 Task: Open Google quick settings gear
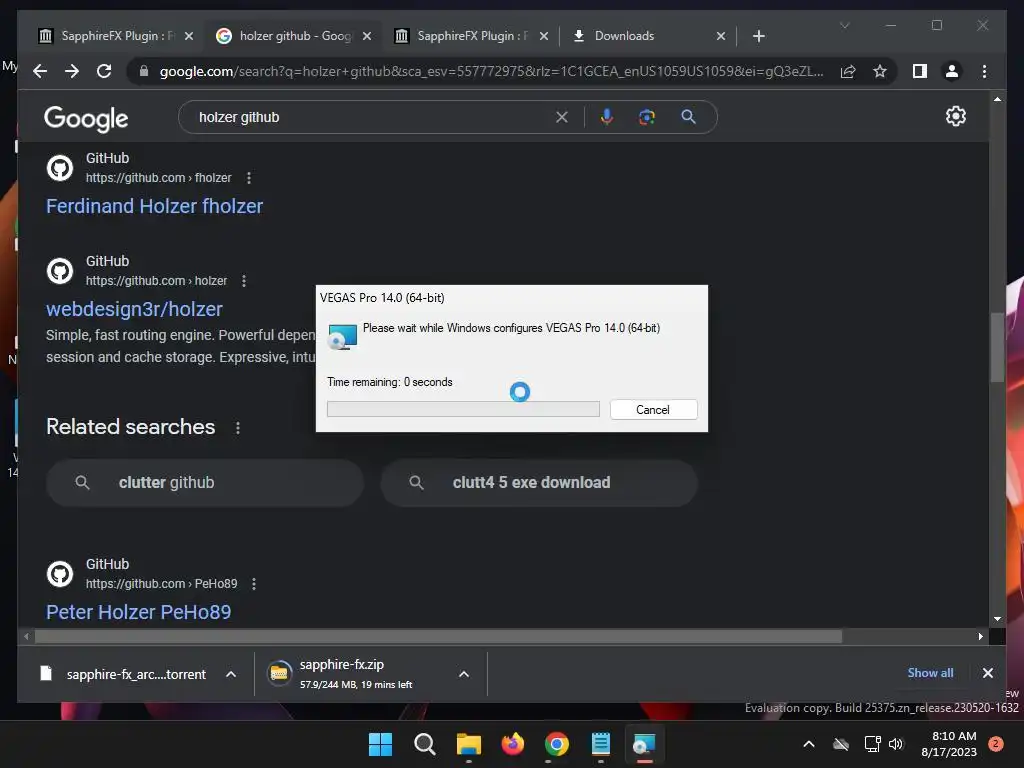[955, 116]
